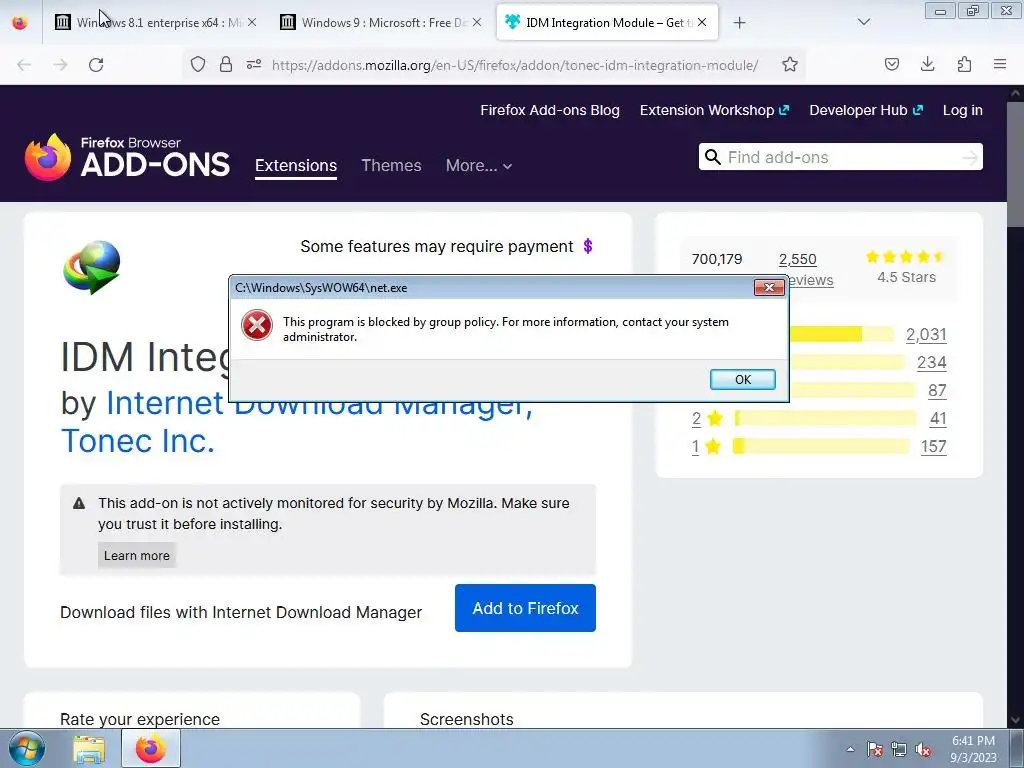Click the network tray icon
Screen dimensions: 1024x768
click(x=899, y=749)
